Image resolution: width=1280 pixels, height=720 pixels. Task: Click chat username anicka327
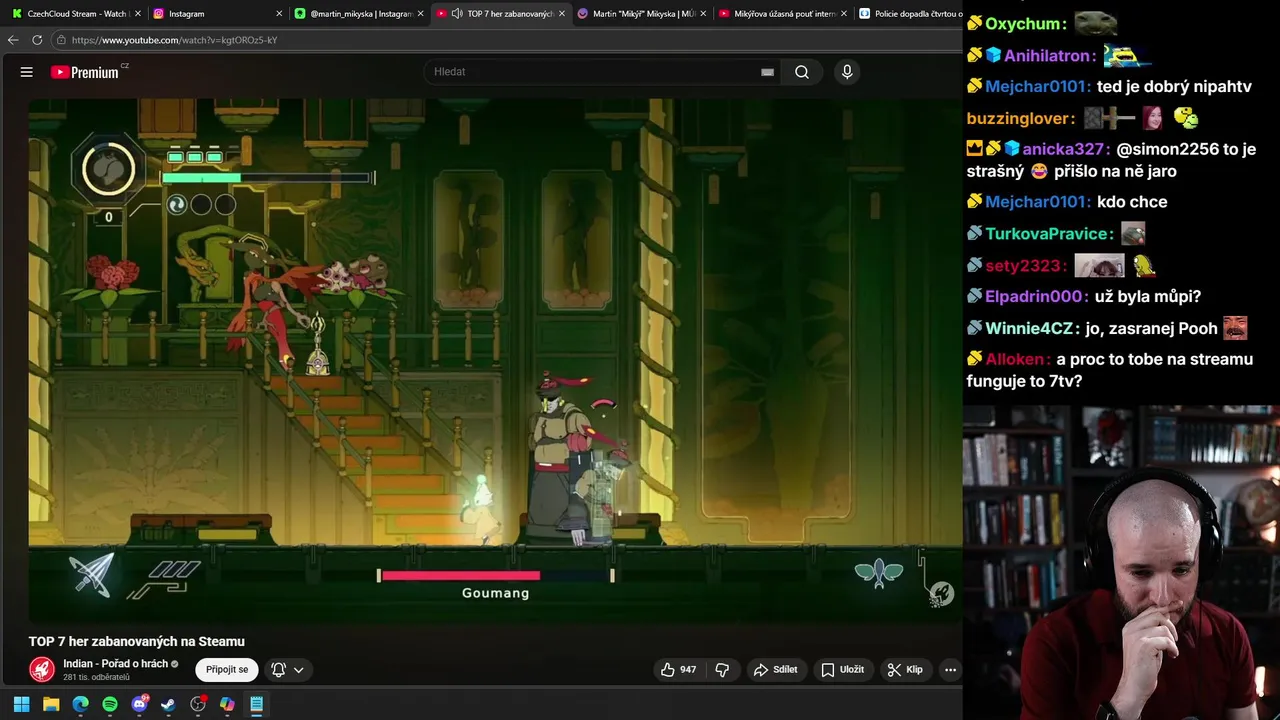click(1065, 149)
